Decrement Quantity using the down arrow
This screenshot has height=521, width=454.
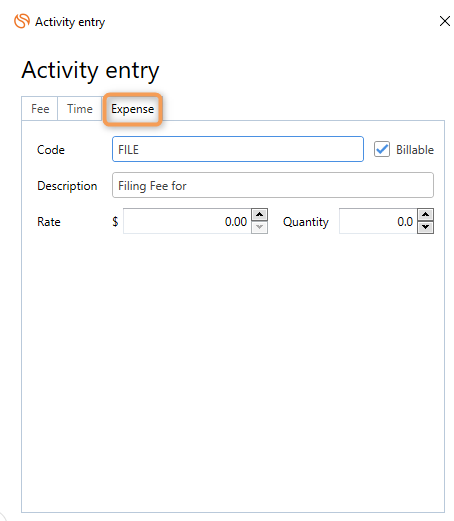(425, 228)
